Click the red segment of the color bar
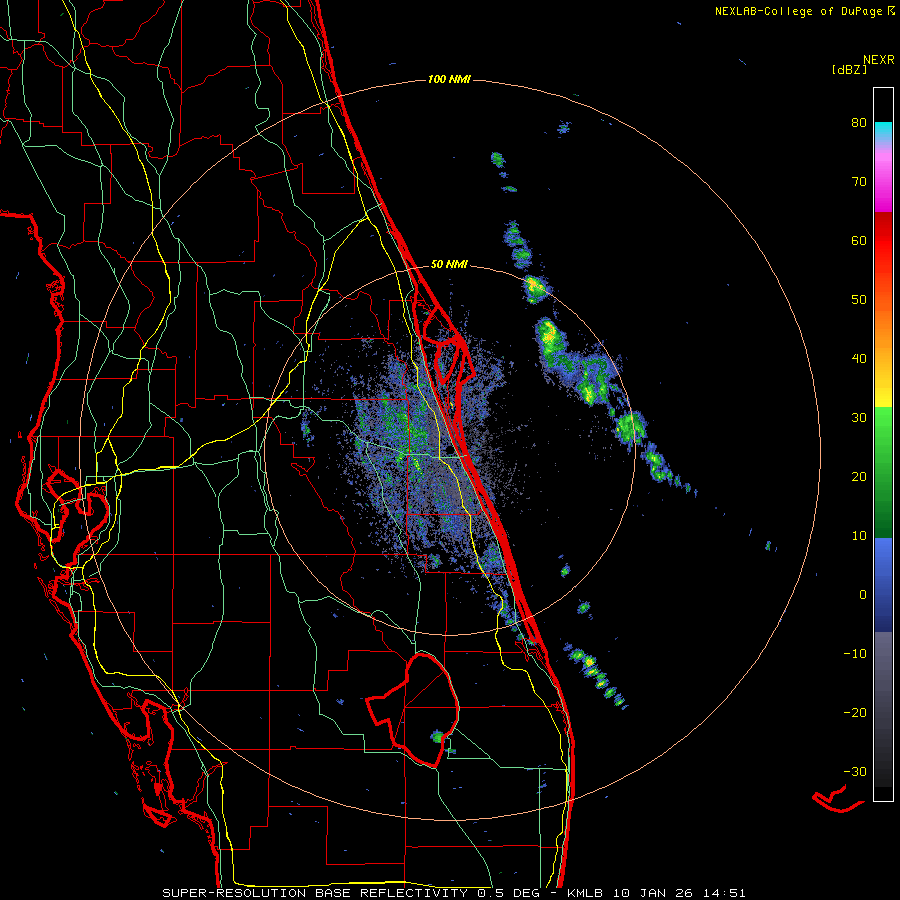 [x=883, y=241]
